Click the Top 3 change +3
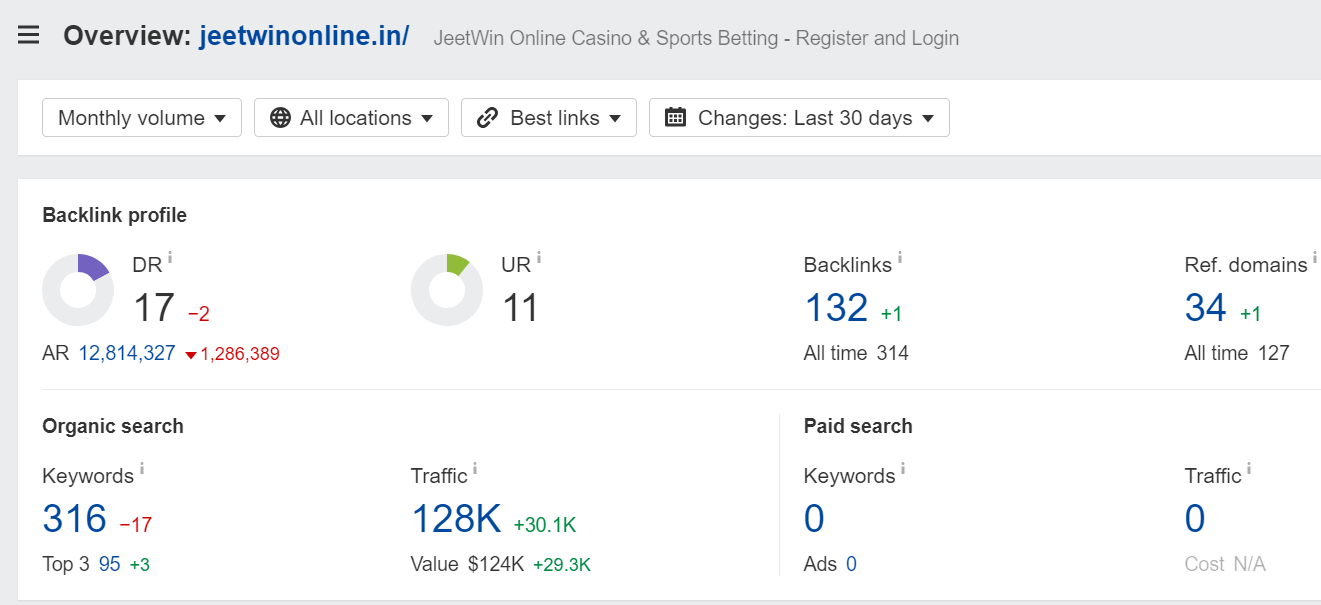1321x605 pixels. point(139,565)
